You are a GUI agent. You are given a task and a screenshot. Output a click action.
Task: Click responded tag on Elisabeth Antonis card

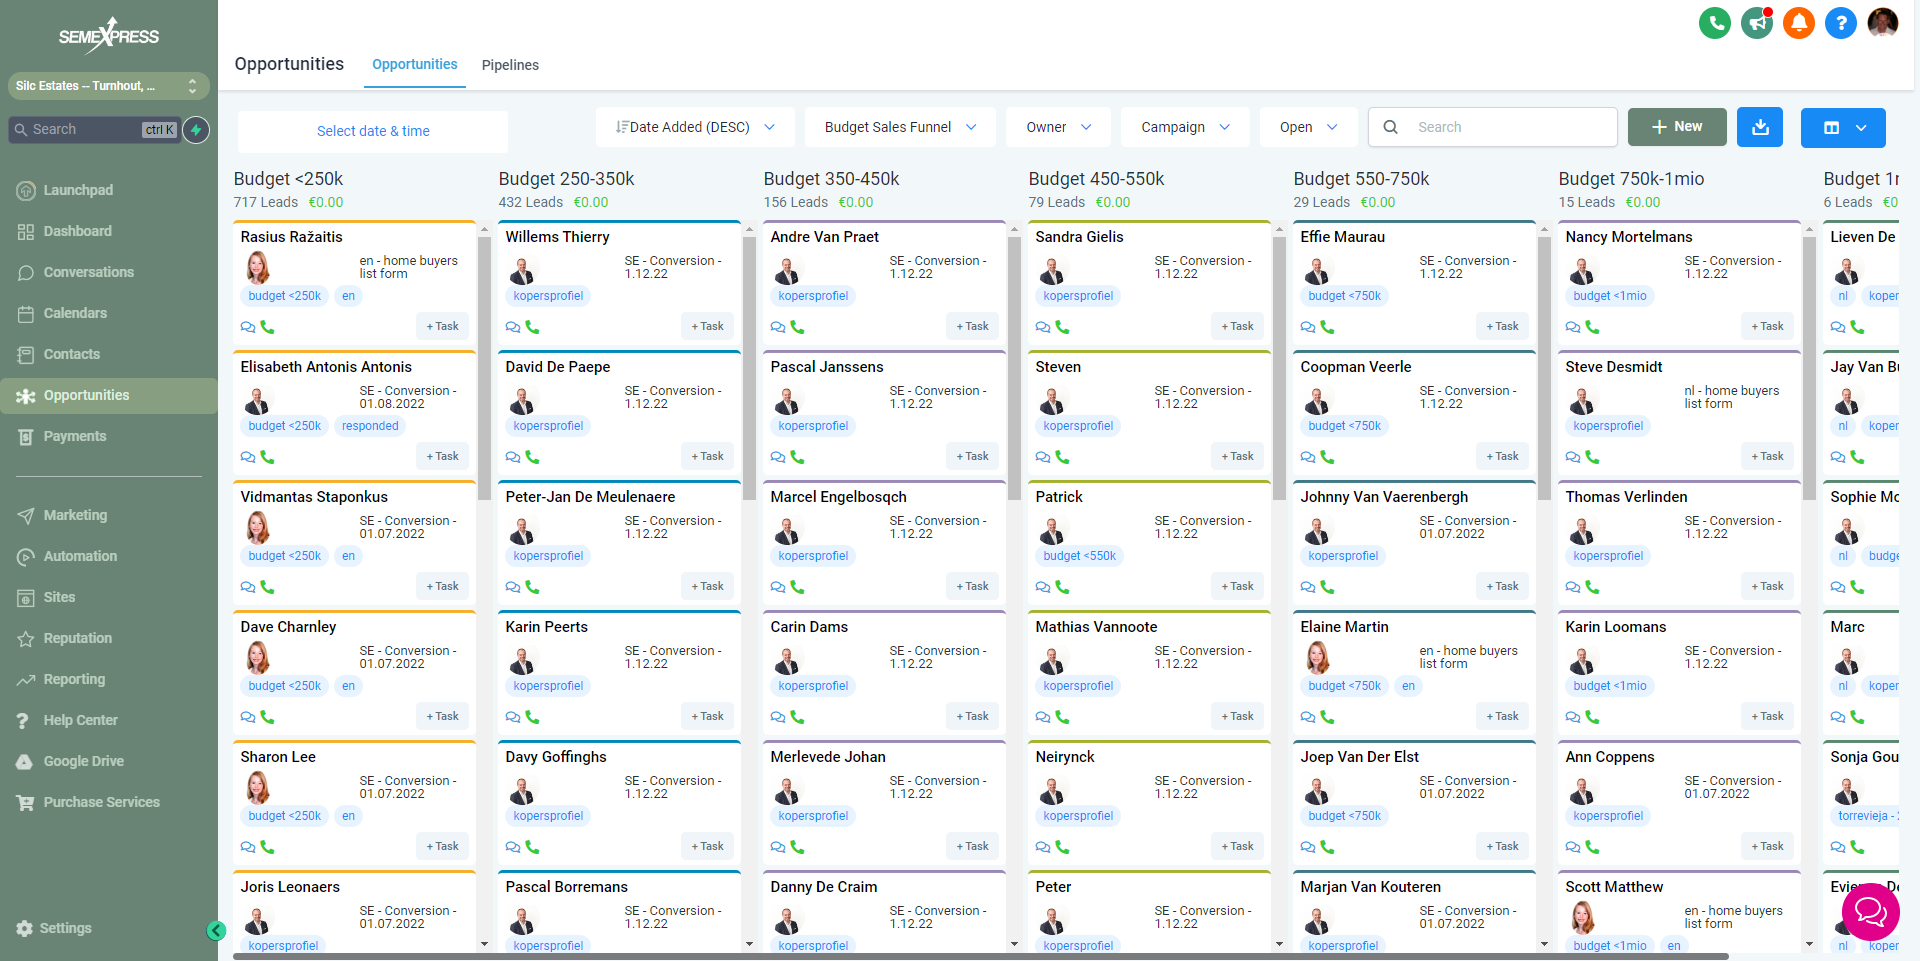[x=370, y=426]
